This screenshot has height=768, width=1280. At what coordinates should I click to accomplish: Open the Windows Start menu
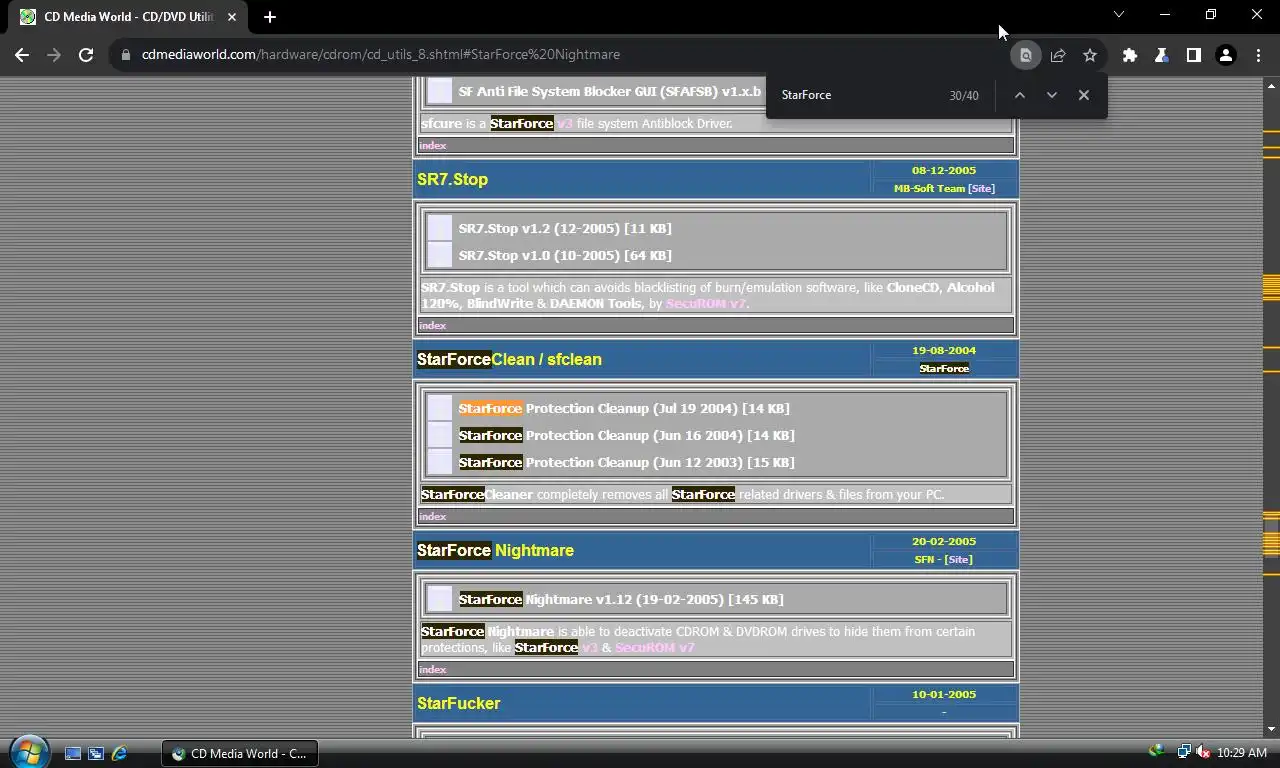(x=29, y=751)
